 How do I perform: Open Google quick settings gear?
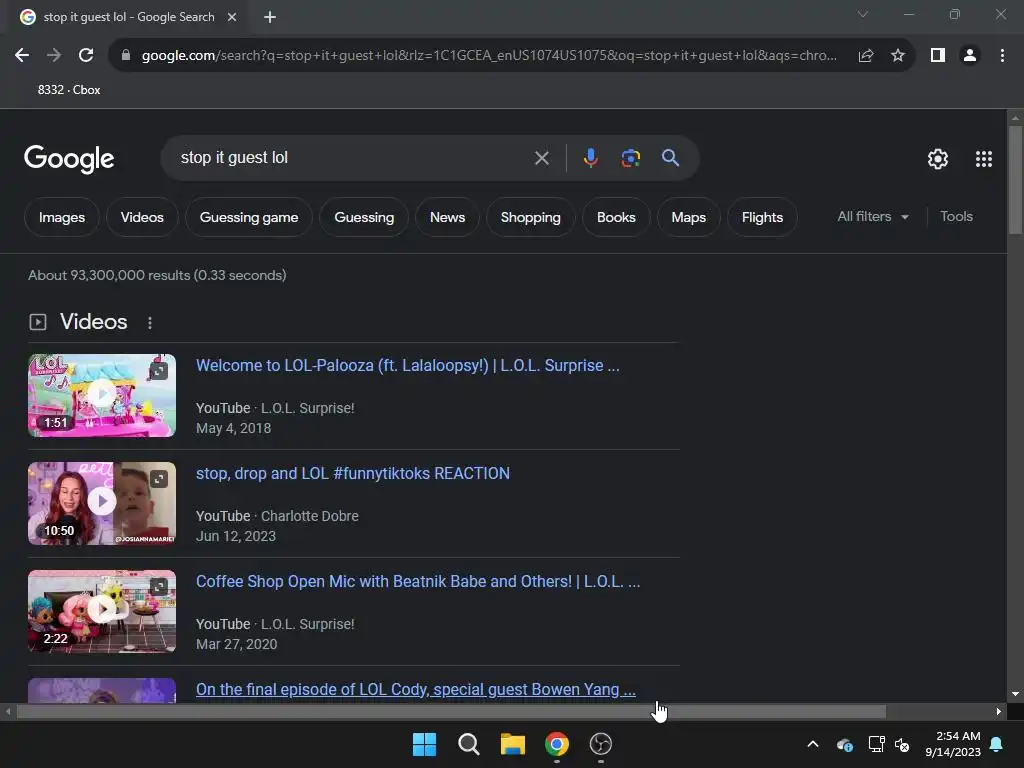[x=938, y=159]
